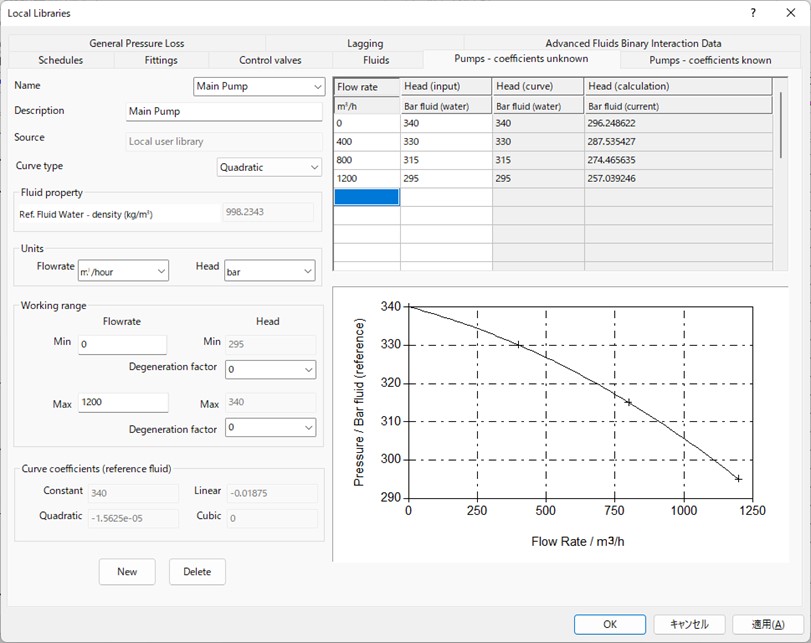Click the m³/h unit cell under Flow rate
The width and height of the screenshot is (811, 643).
[x=367, y=106]
